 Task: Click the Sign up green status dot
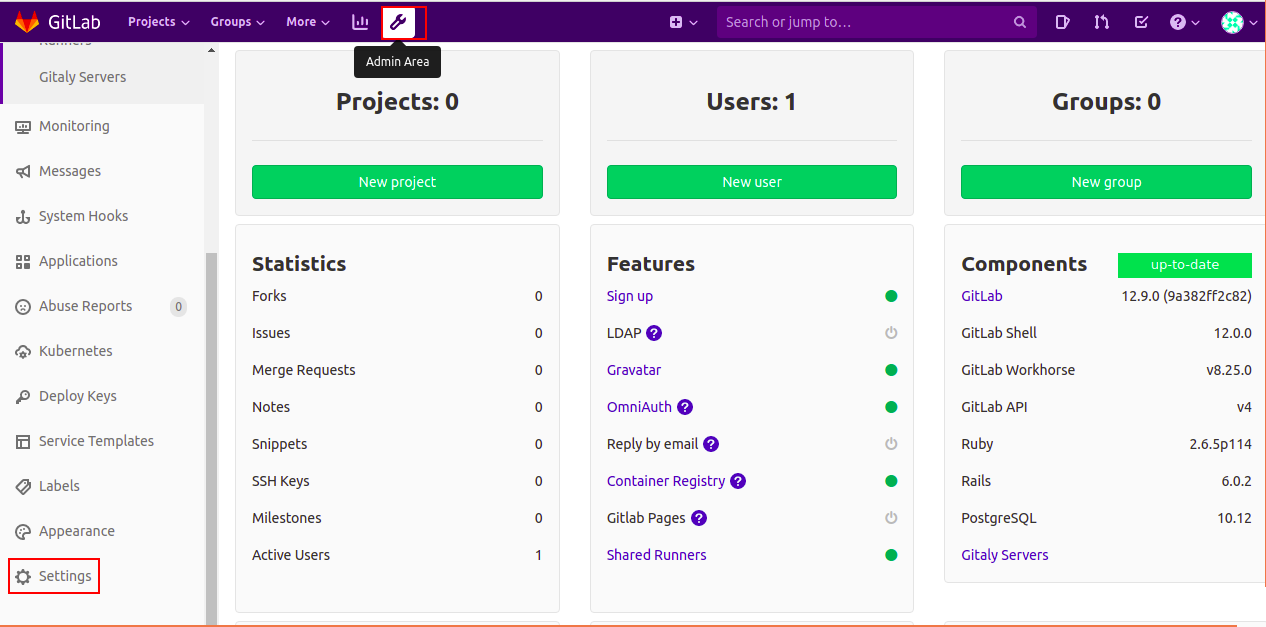[891, 296]
